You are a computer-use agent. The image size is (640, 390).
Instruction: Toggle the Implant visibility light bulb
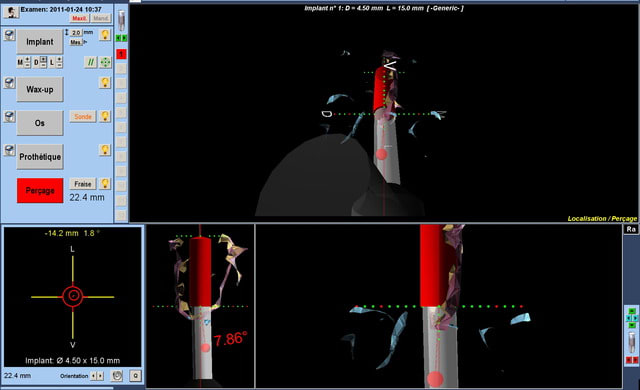click(x=105, y=35)
